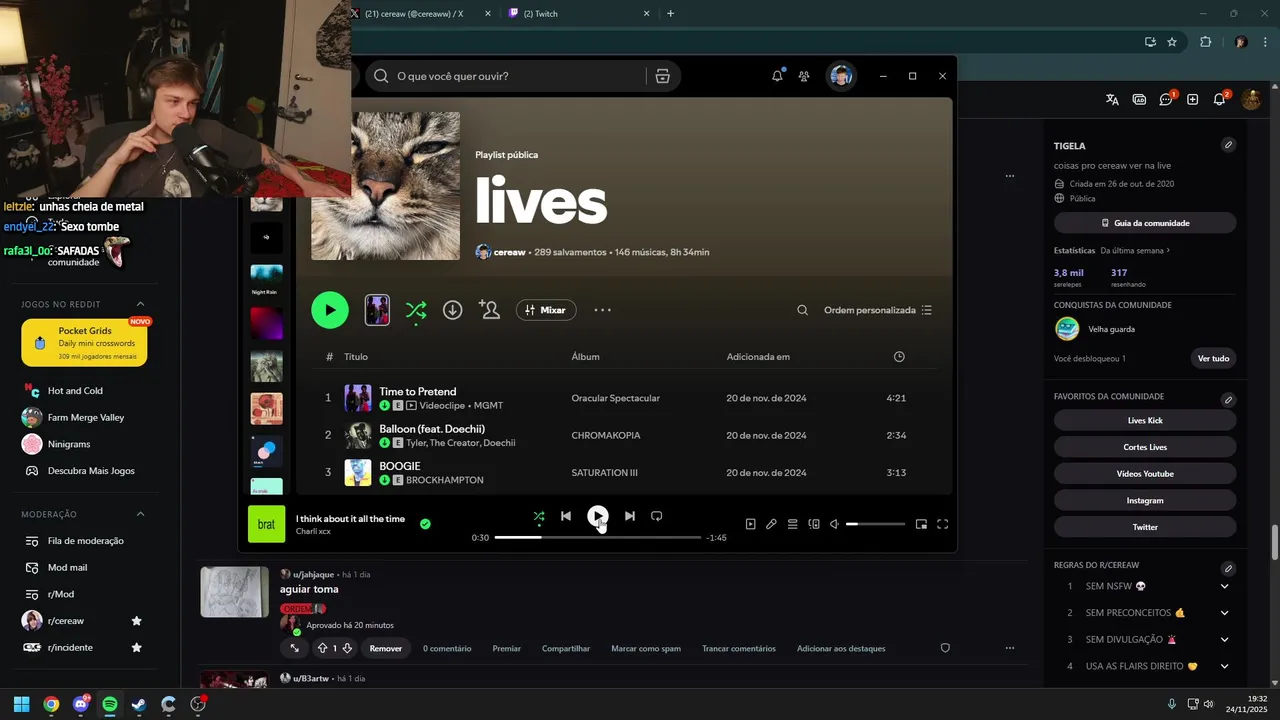Click the Mixar button

pos(546,310)
